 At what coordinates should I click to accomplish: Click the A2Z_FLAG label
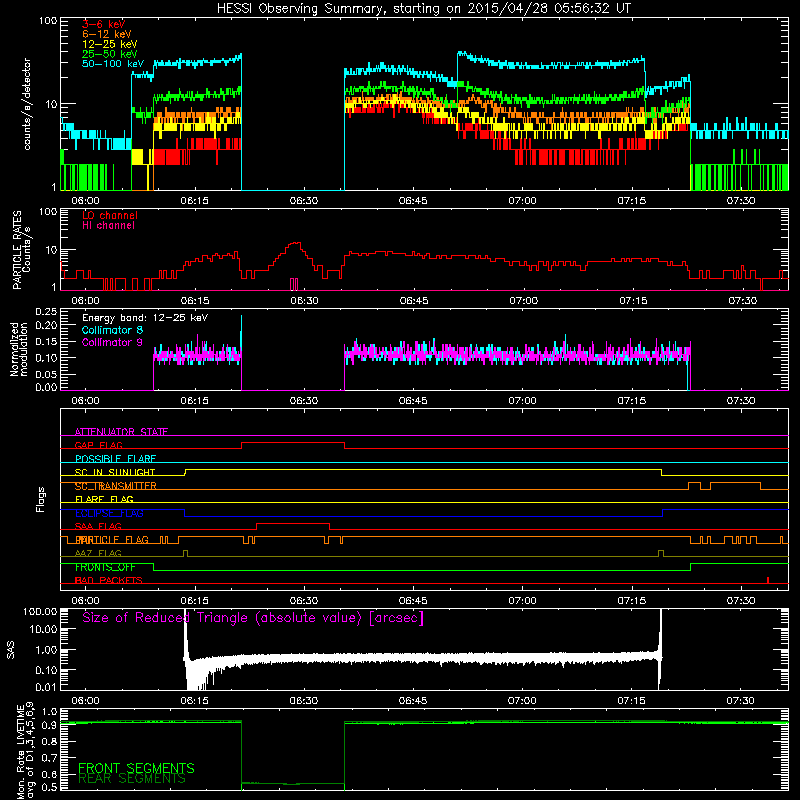tap(98, 554)
